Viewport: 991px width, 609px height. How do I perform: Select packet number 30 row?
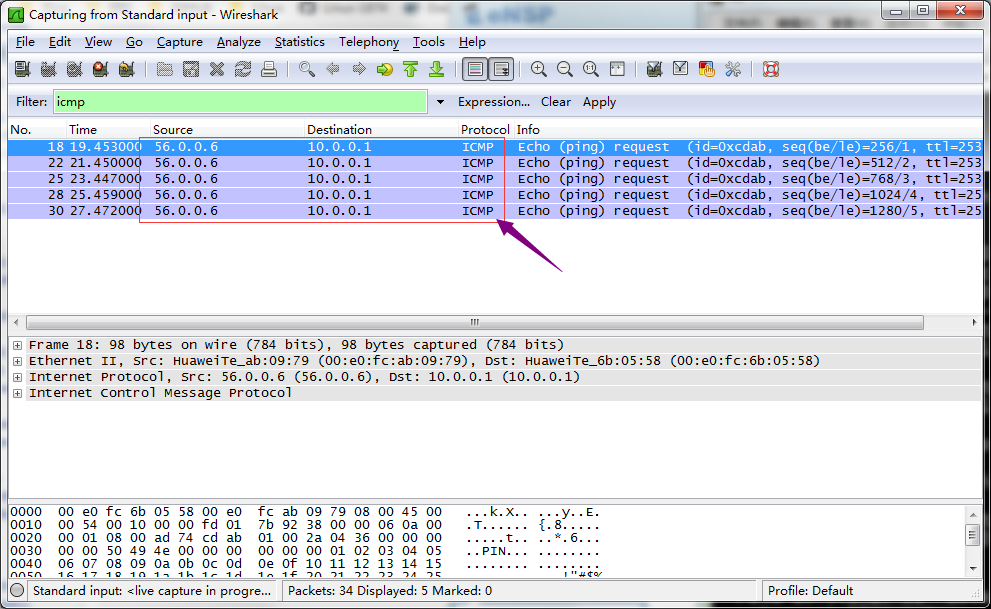495,211
